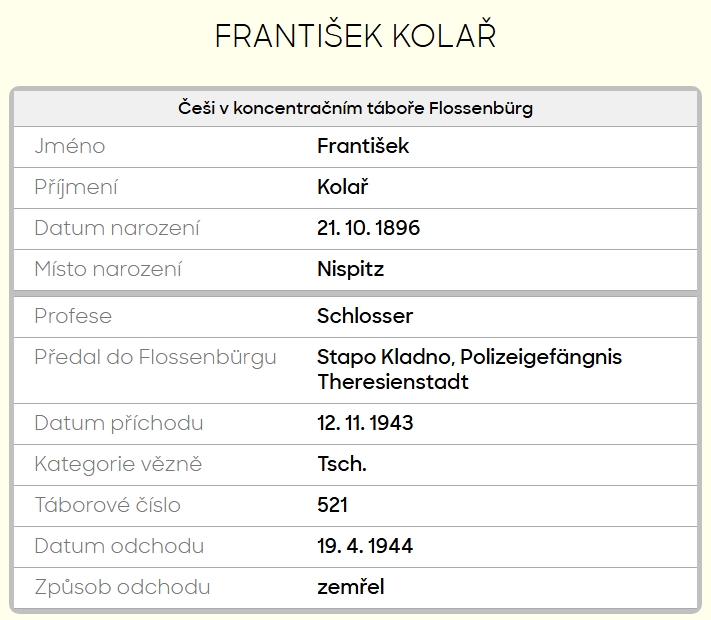Click the table header about Flossenbürg camp
The height and width of the screenshot is (620, 711).
pyautogui.click(x=355, y=108)
